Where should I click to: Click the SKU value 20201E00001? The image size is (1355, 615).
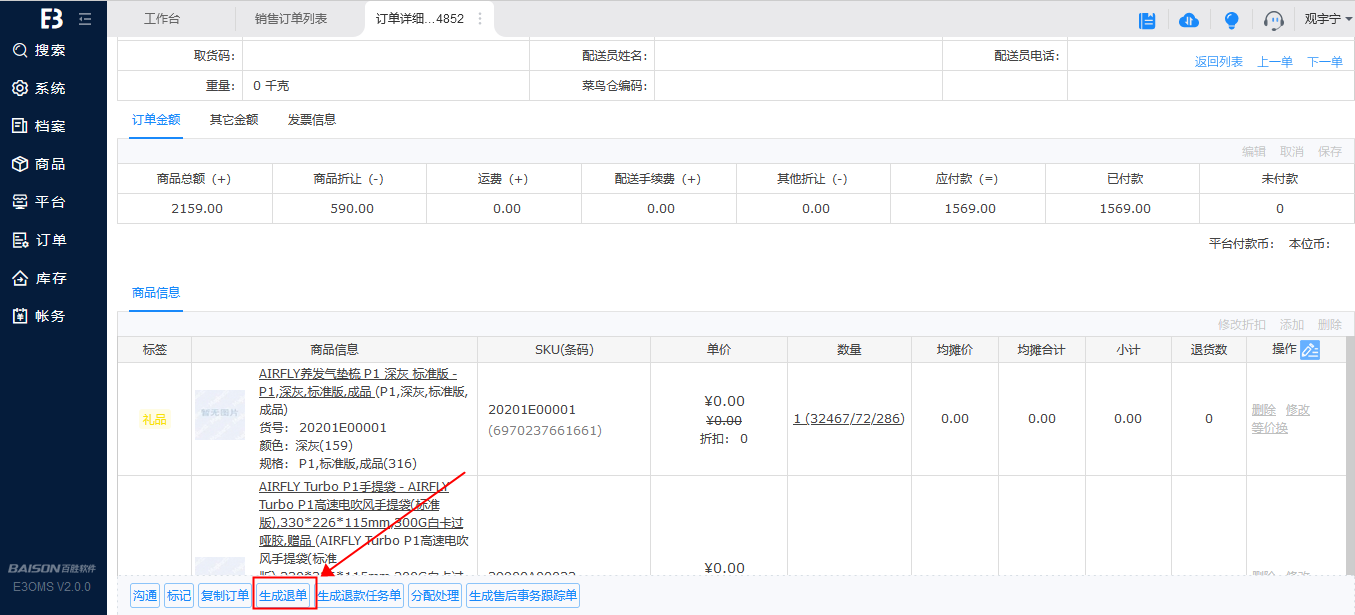pyautogui.click(x=532, y=410)
